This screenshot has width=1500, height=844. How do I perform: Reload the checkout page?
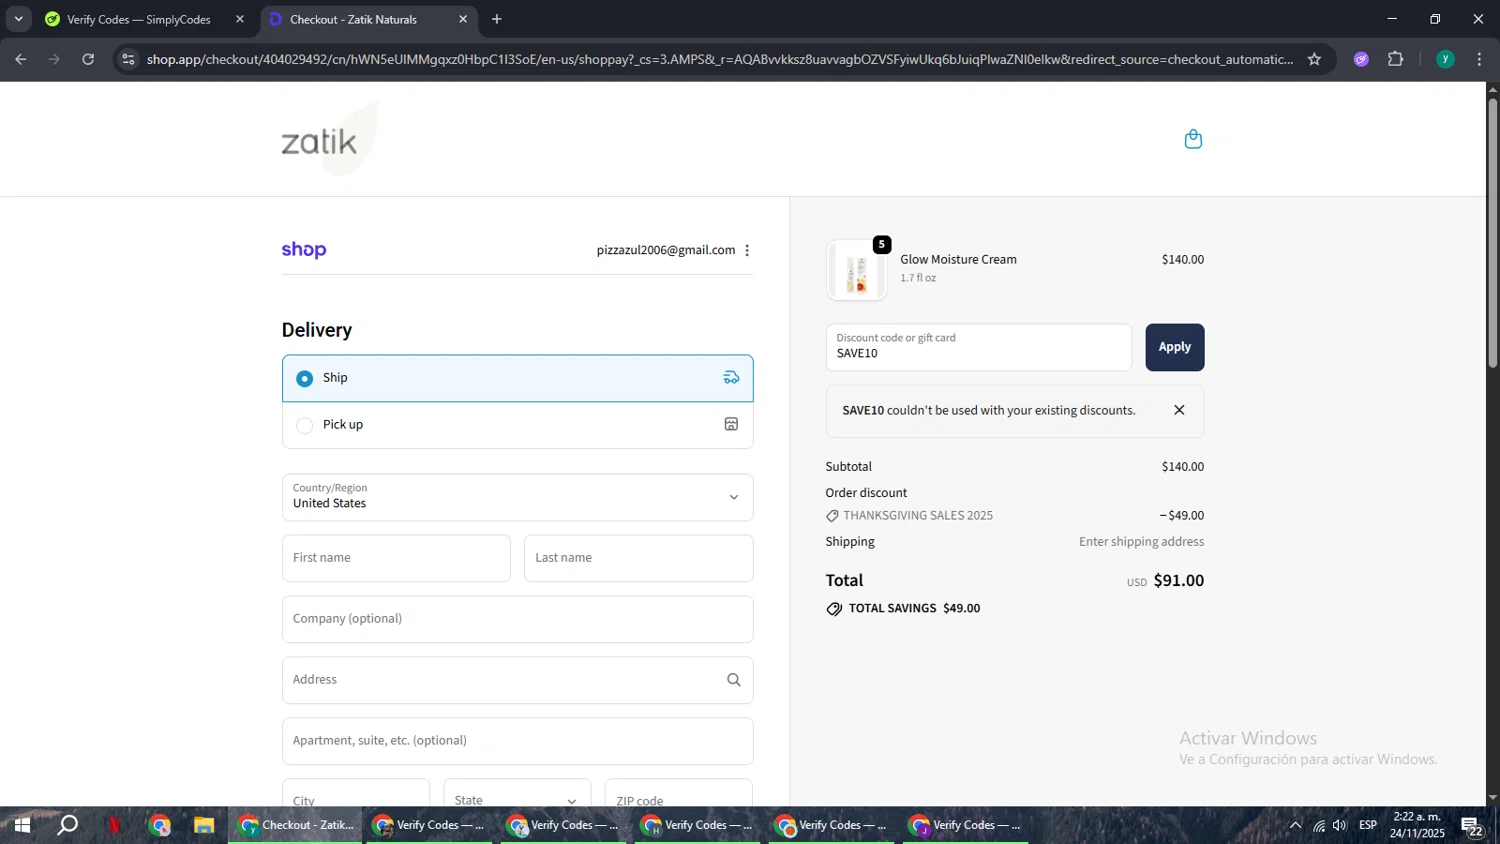click(88, 59)
